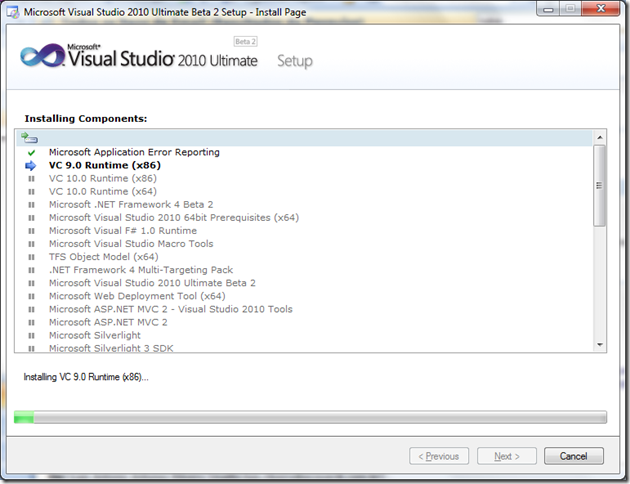Click the pending icon beside 64bit Prerequisites (x64)
The image size is (630, 484).
(31, 218)
